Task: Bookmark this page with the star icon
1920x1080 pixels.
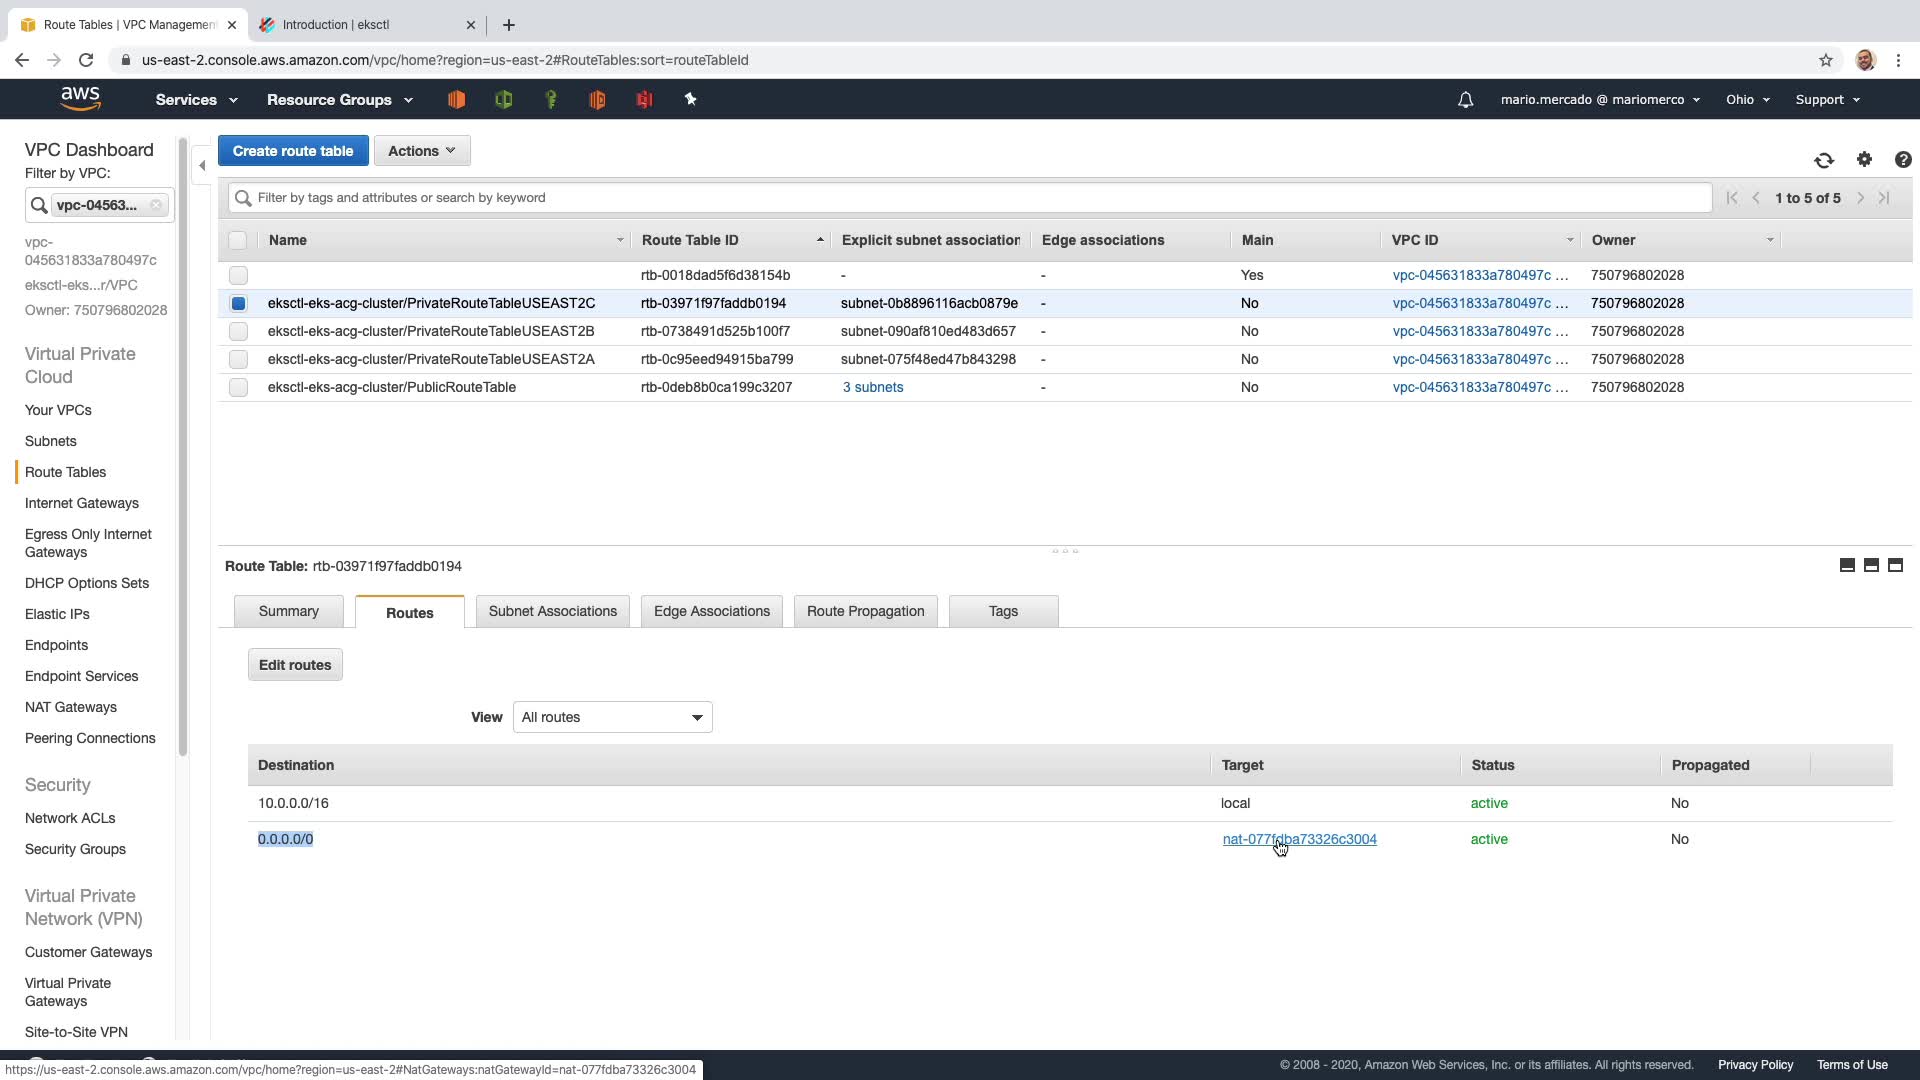Action: [x=1826, y=60]
